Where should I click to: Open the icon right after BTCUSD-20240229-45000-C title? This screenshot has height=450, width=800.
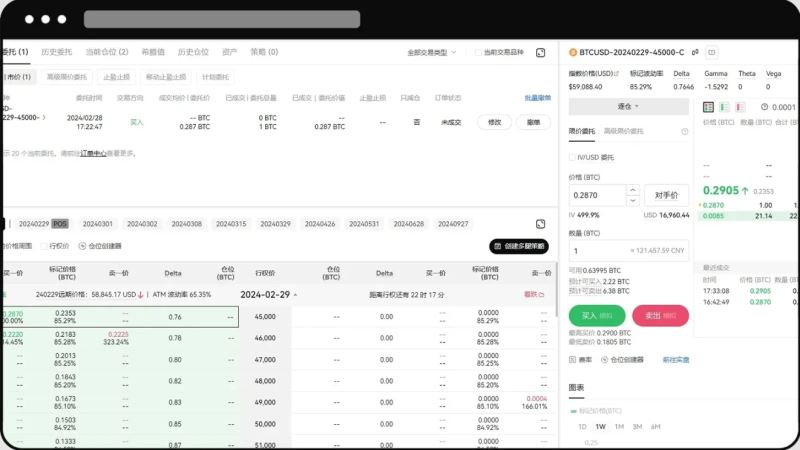[695, 52]
